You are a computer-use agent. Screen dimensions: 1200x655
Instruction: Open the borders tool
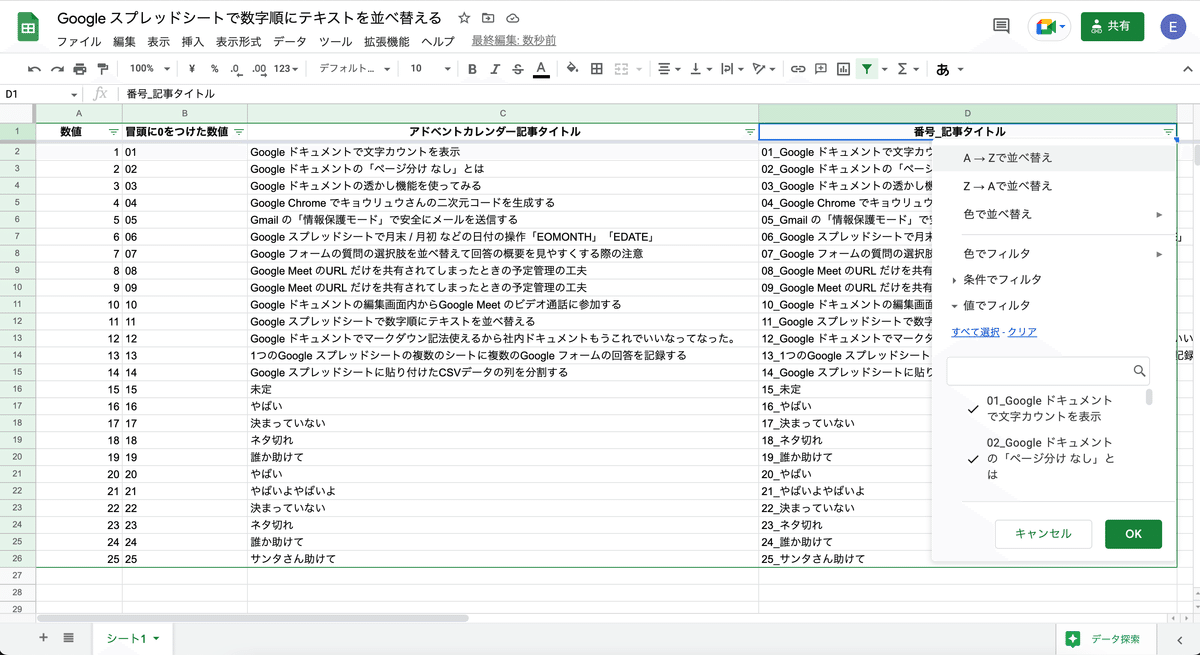(597, 69)
